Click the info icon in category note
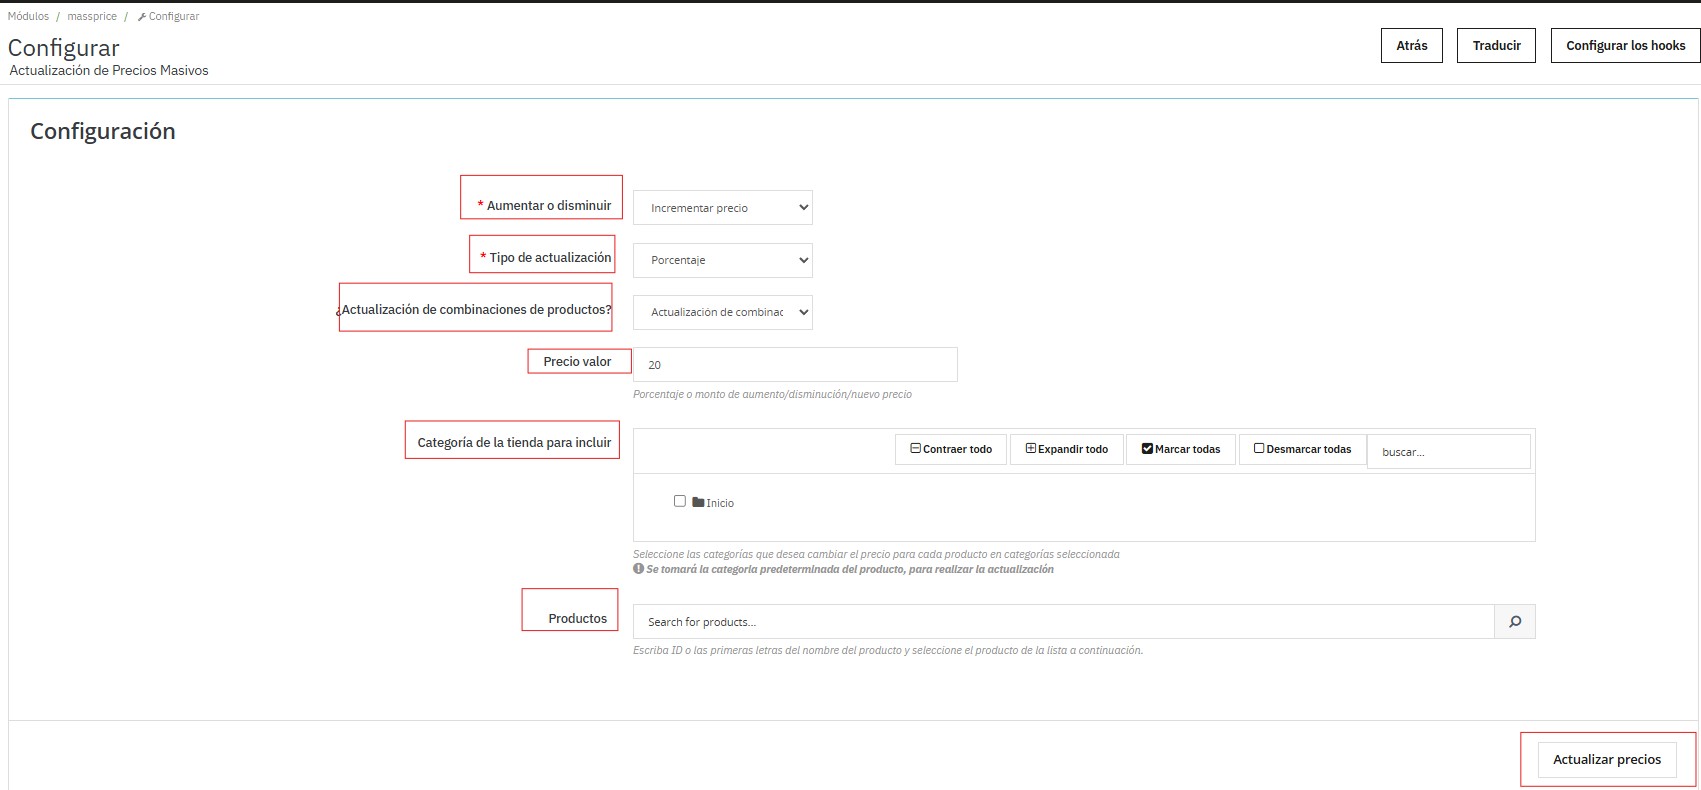The image size is (1701, 790). [638, 569]
